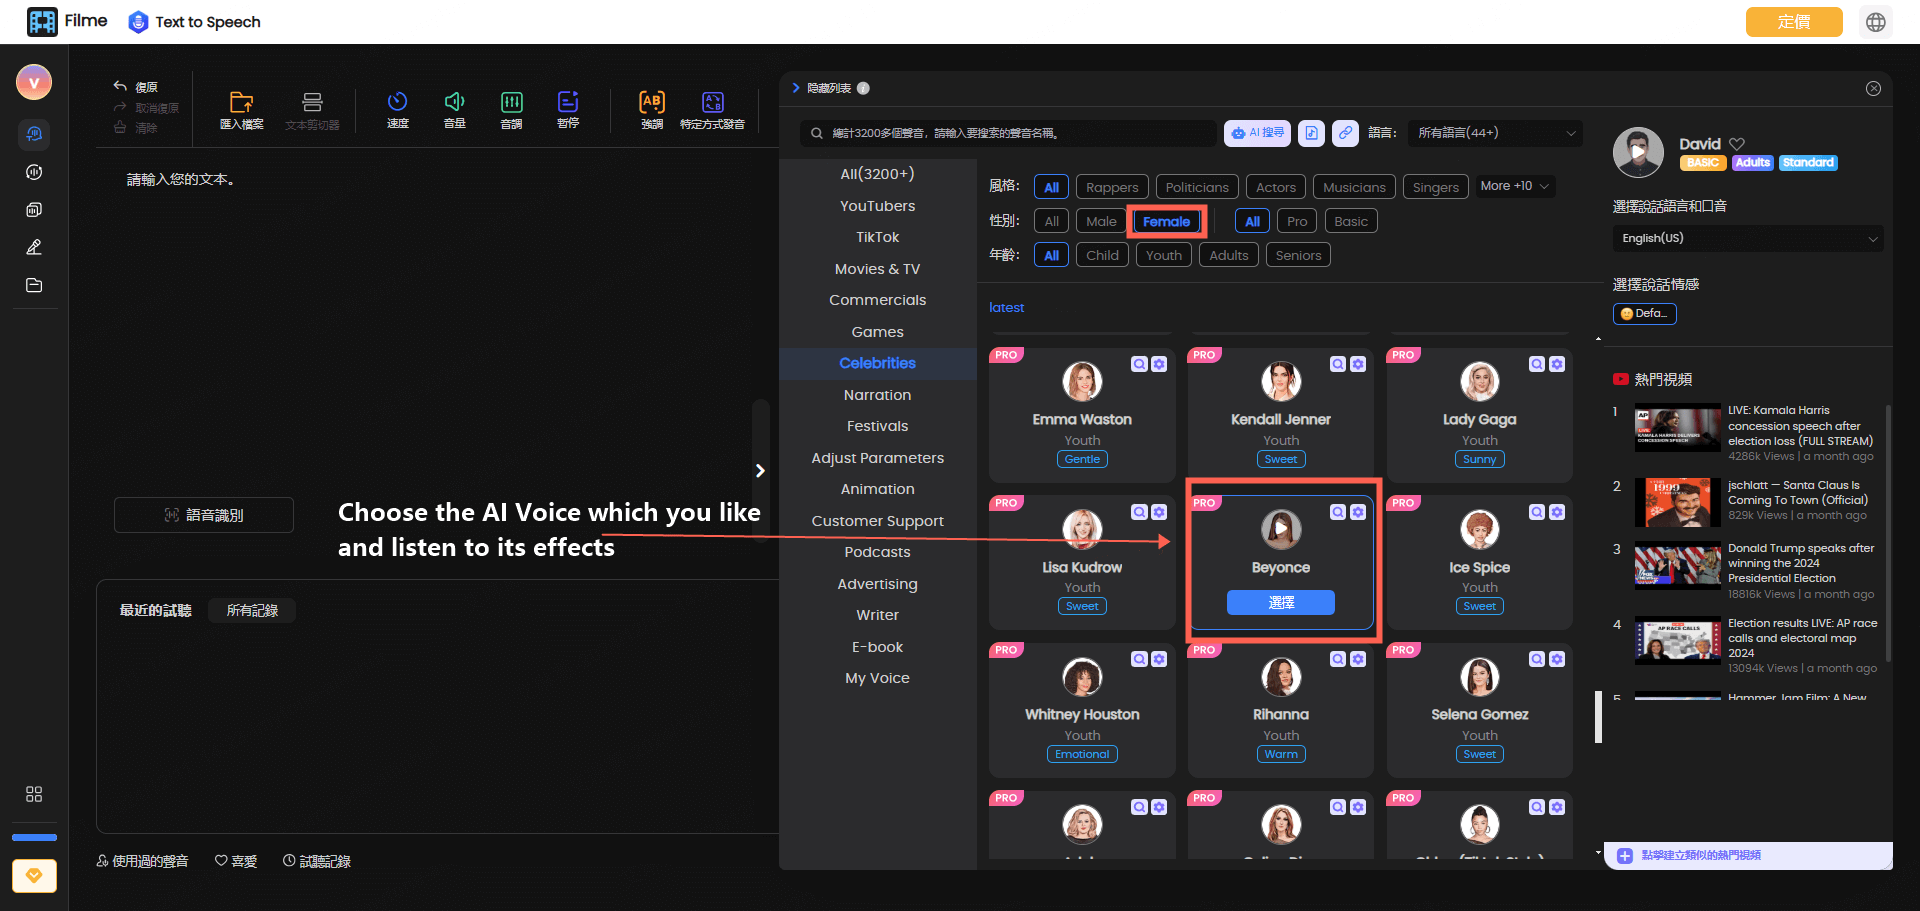
Task: Click the info icon beside 隱藏列表
Action: tap(863, 88)
